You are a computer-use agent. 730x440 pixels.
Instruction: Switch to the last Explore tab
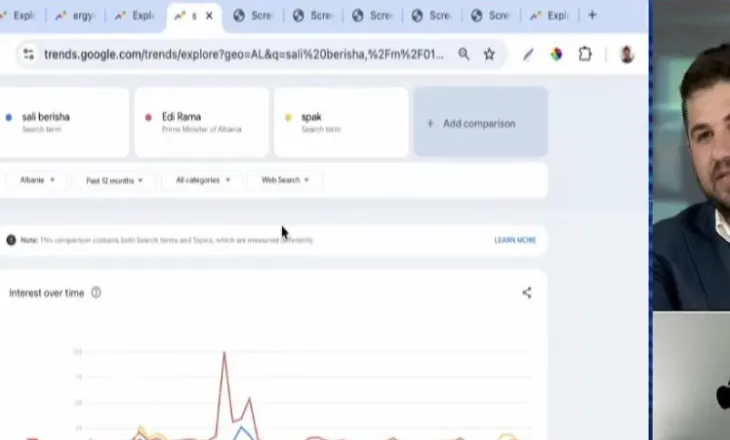tap(549, 16)
